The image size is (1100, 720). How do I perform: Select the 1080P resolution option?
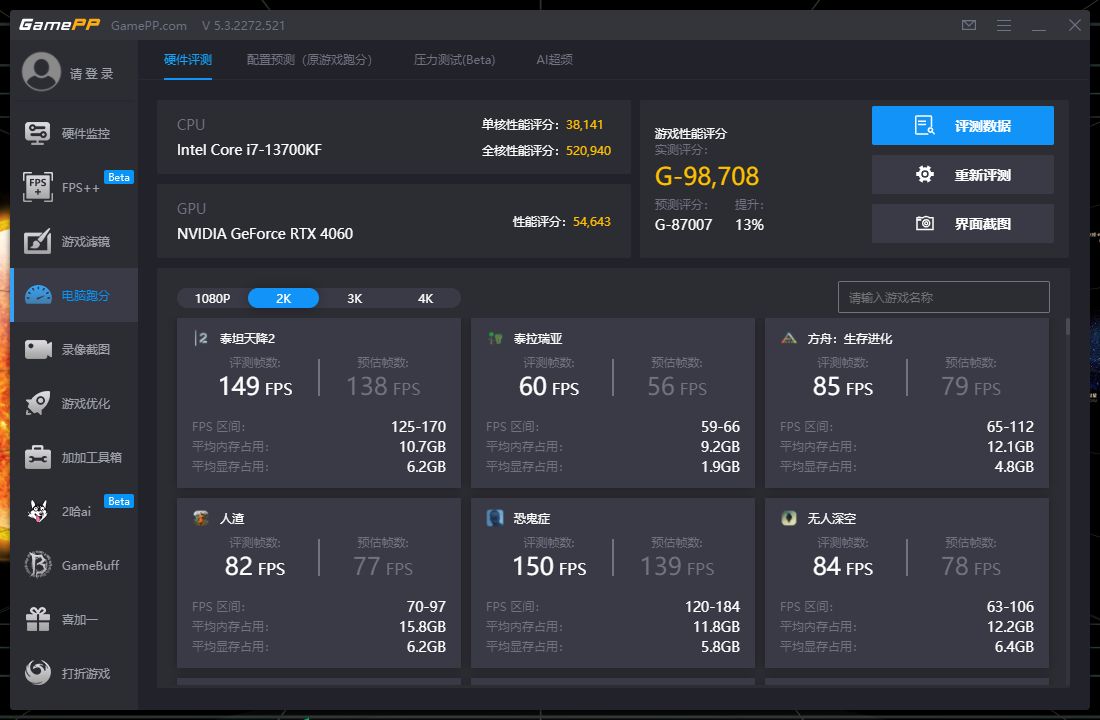click(x=213, y=298)
